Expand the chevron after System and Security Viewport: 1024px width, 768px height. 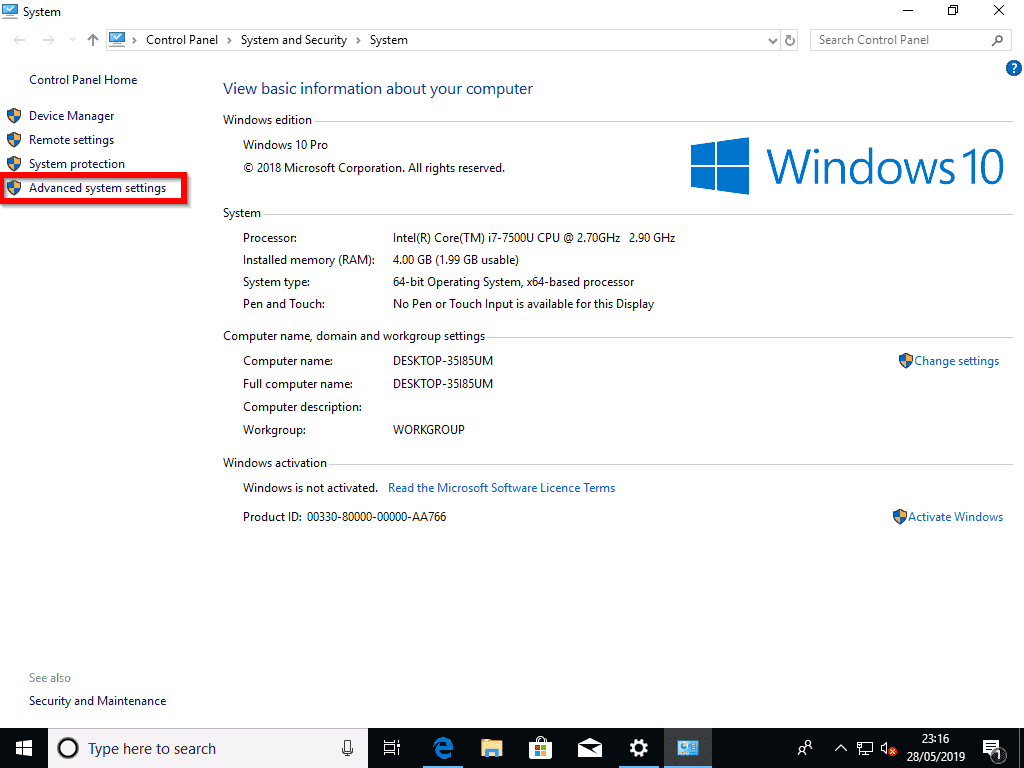point(358,40)
